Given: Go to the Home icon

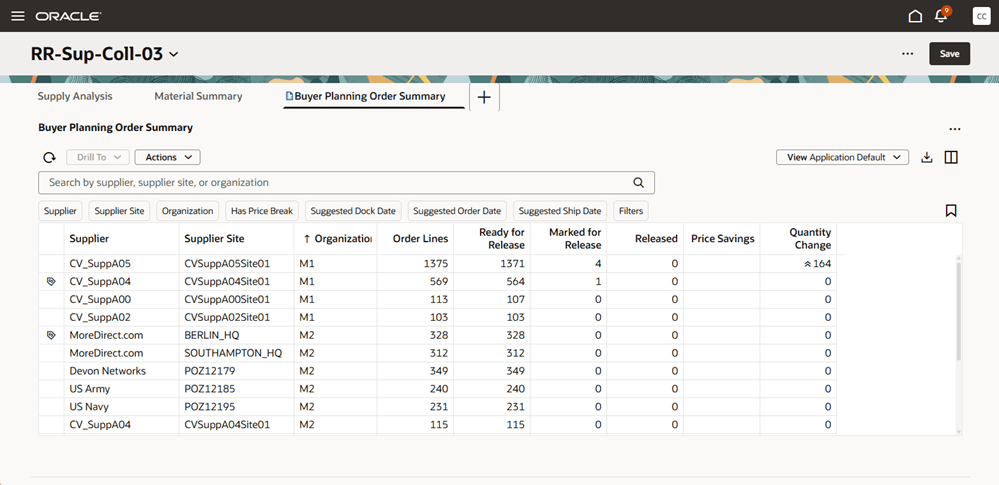Looking at the screenshot, I should pos(915,16).
